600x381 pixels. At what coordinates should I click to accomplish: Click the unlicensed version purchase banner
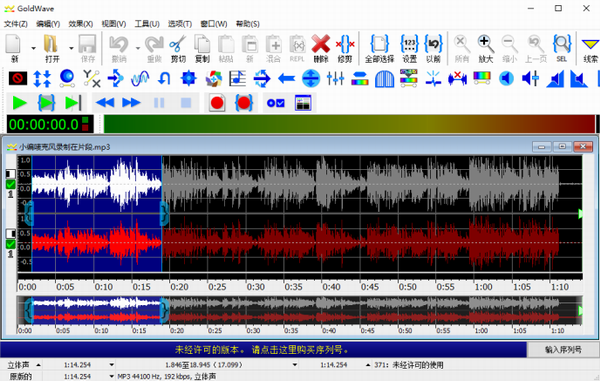[263, 350]
